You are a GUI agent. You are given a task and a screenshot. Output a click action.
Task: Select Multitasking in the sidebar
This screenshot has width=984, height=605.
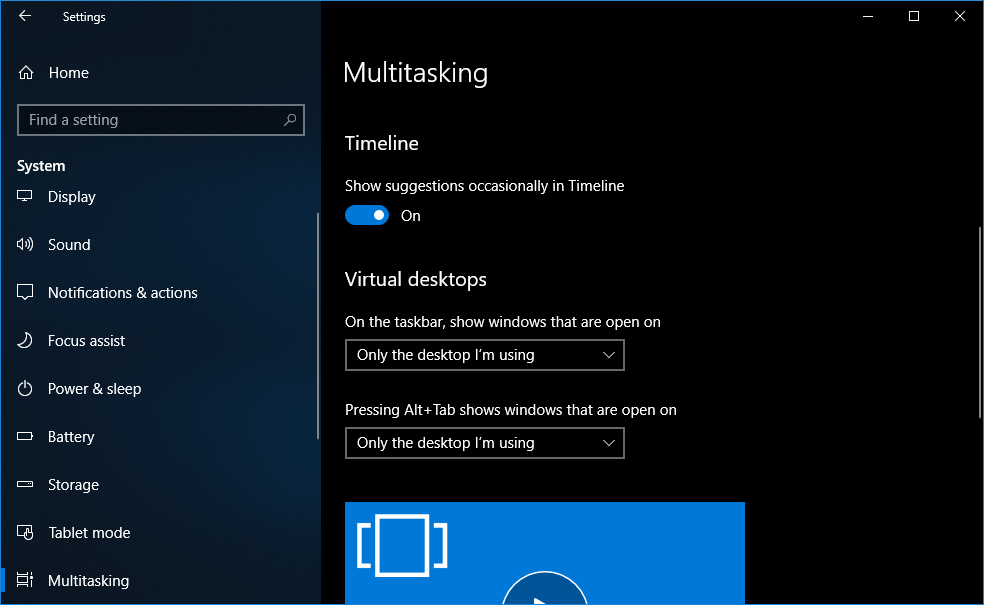tap(88, 581)
